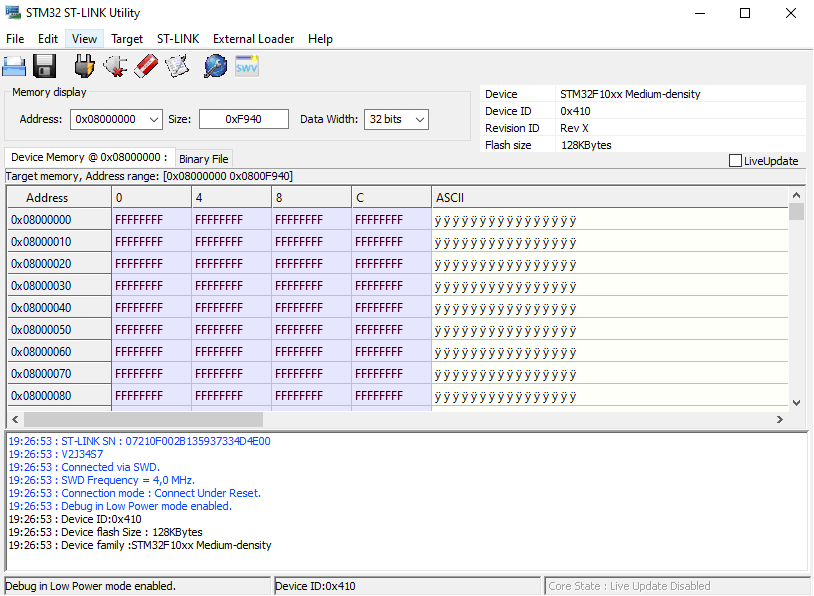Open the View menu

pos(84,39)
